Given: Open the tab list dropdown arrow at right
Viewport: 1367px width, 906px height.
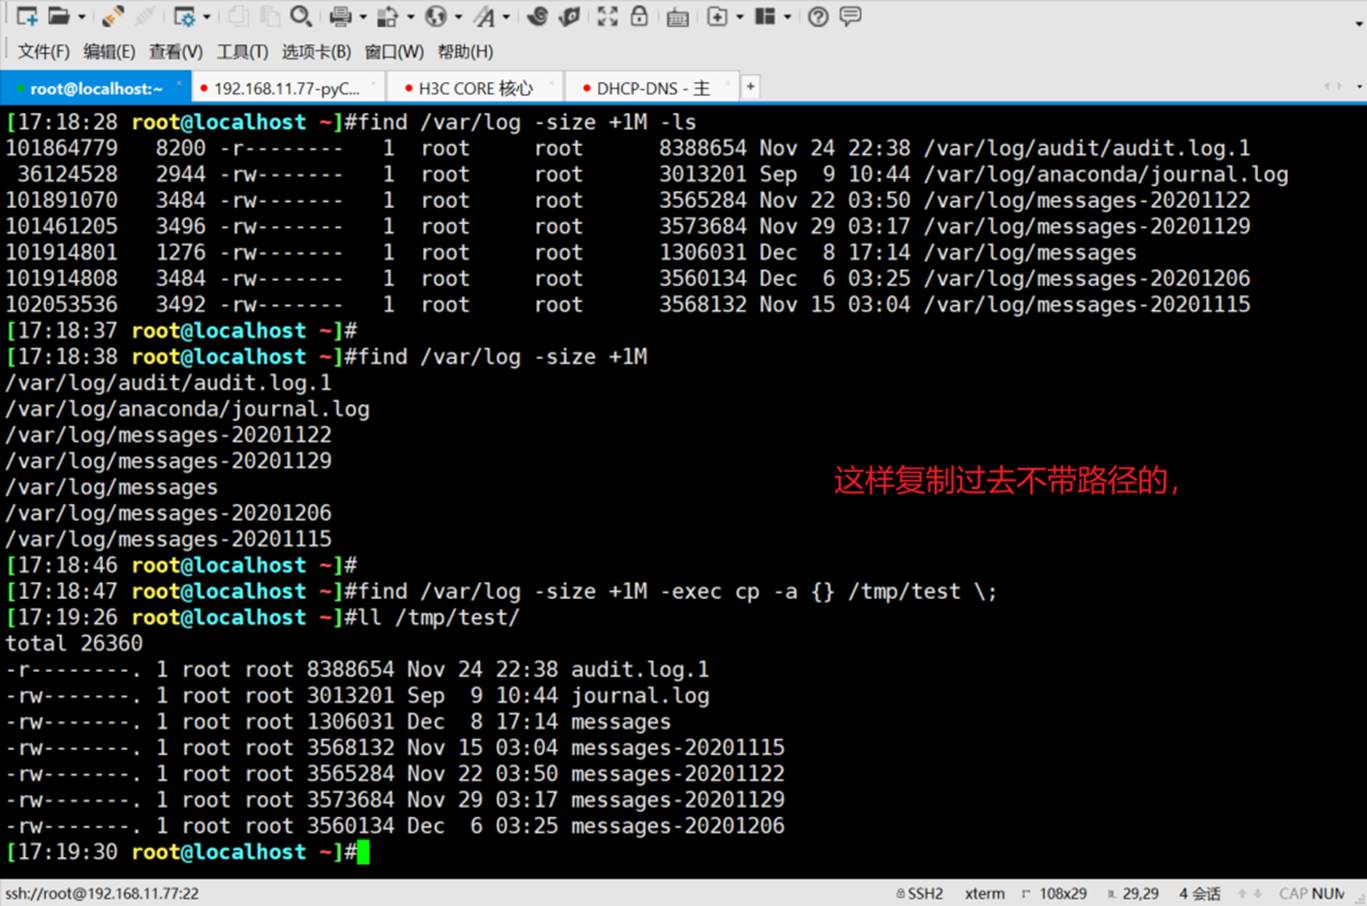Looking at the screenshot, I should 1359,87.
